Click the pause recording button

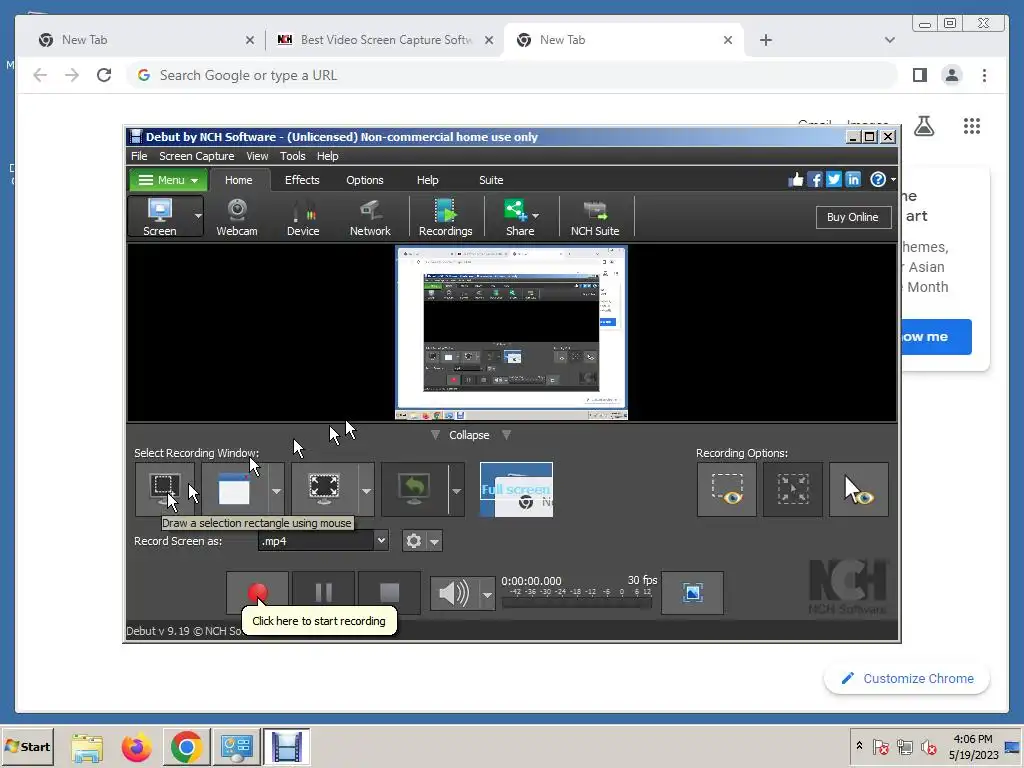(x=323, y=593)
